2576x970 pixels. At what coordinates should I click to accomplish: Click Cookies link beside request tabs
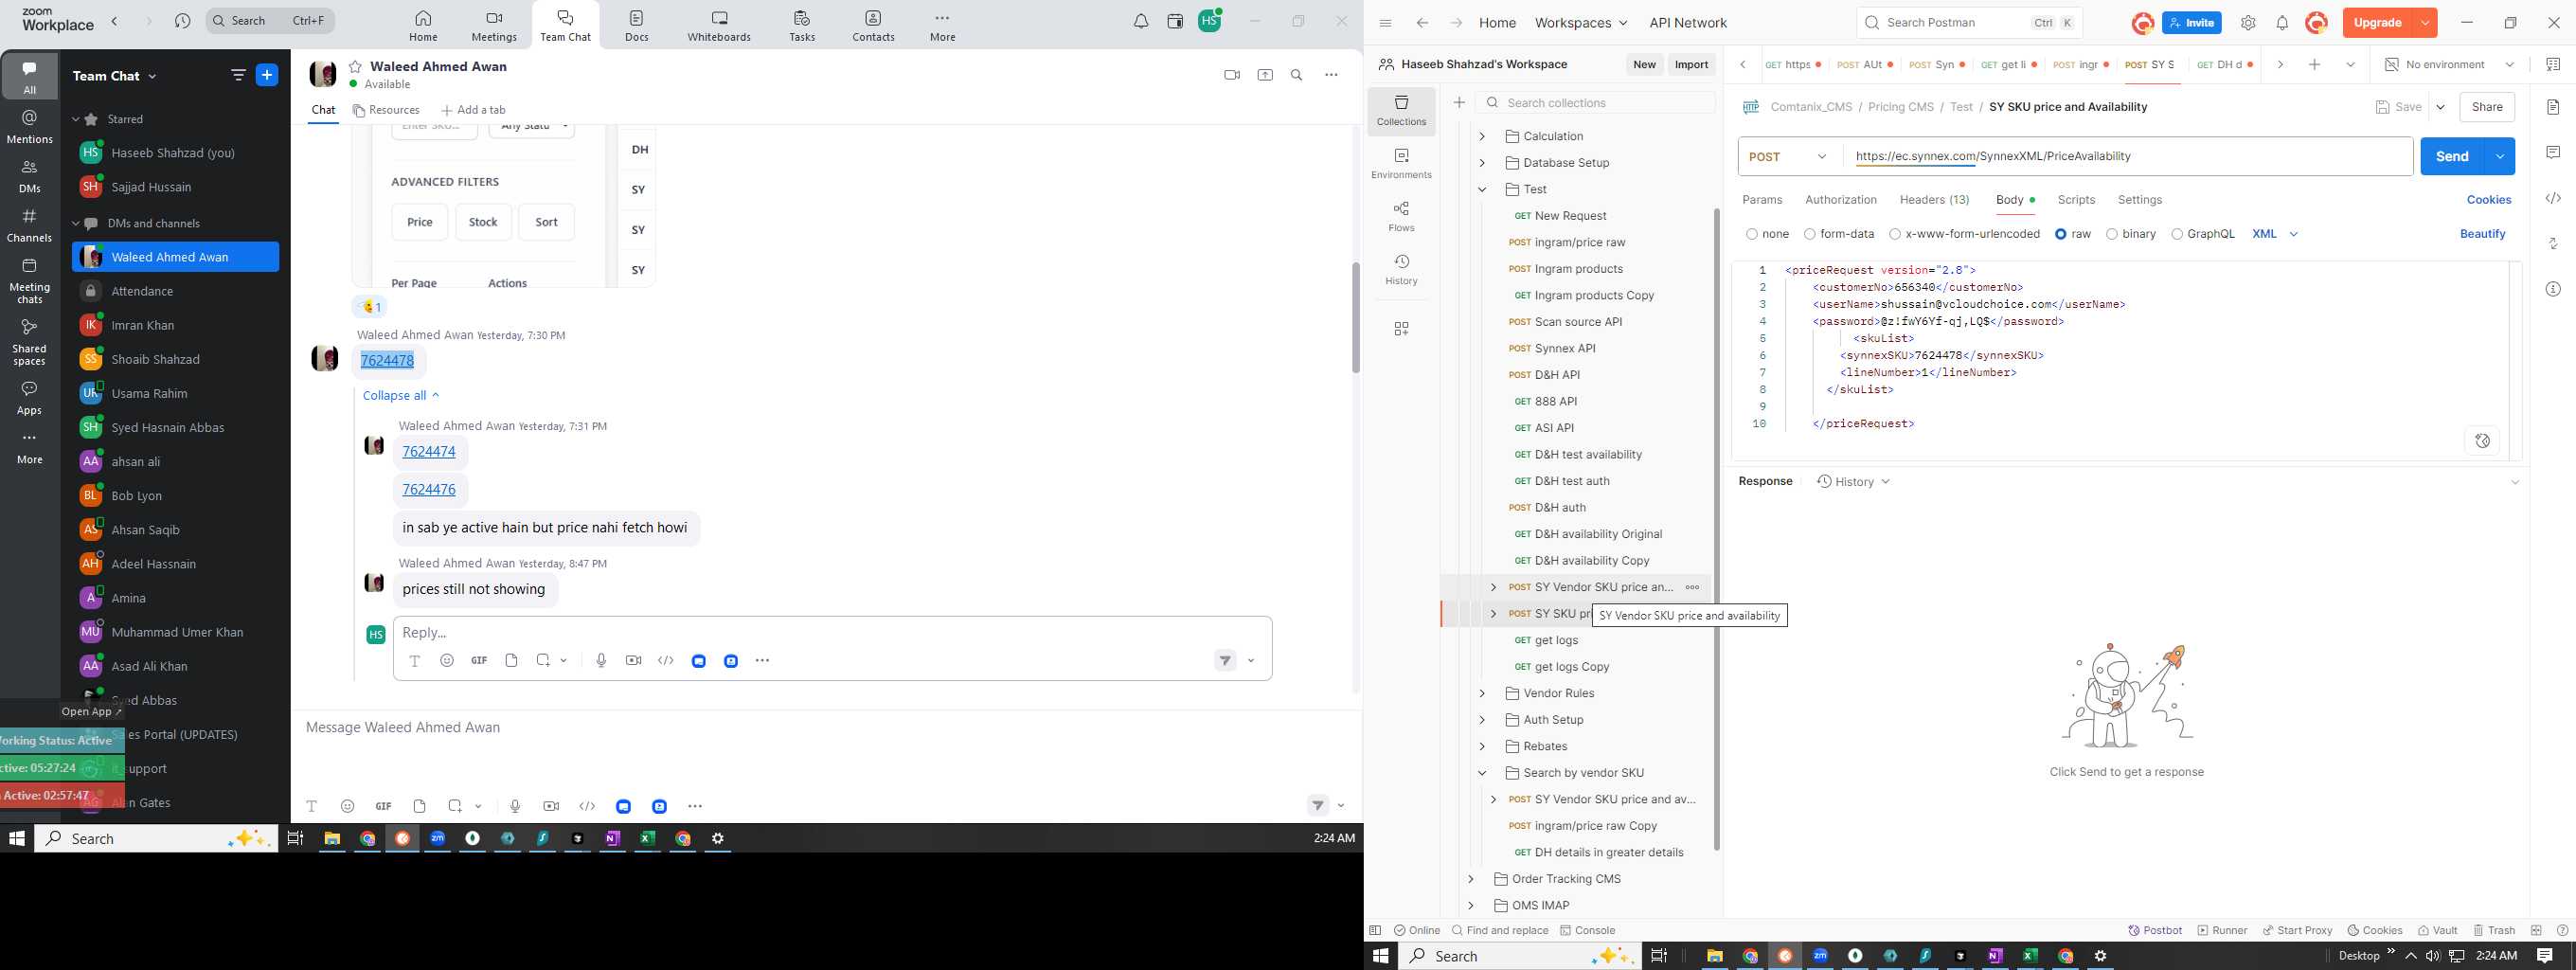[2488, 200]
